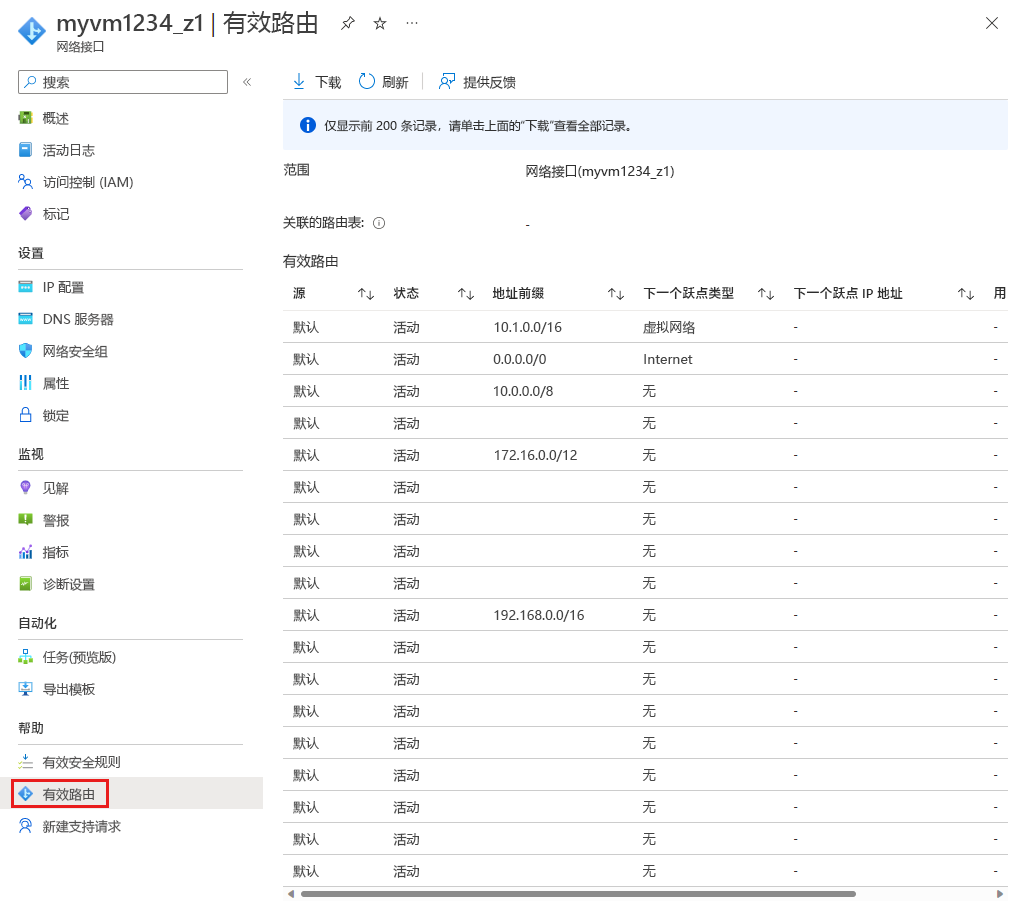Sort by 下一个跃点 IP 地址 column arrows
This screenshot has width=1026, height=913.
tap(966, 294)
